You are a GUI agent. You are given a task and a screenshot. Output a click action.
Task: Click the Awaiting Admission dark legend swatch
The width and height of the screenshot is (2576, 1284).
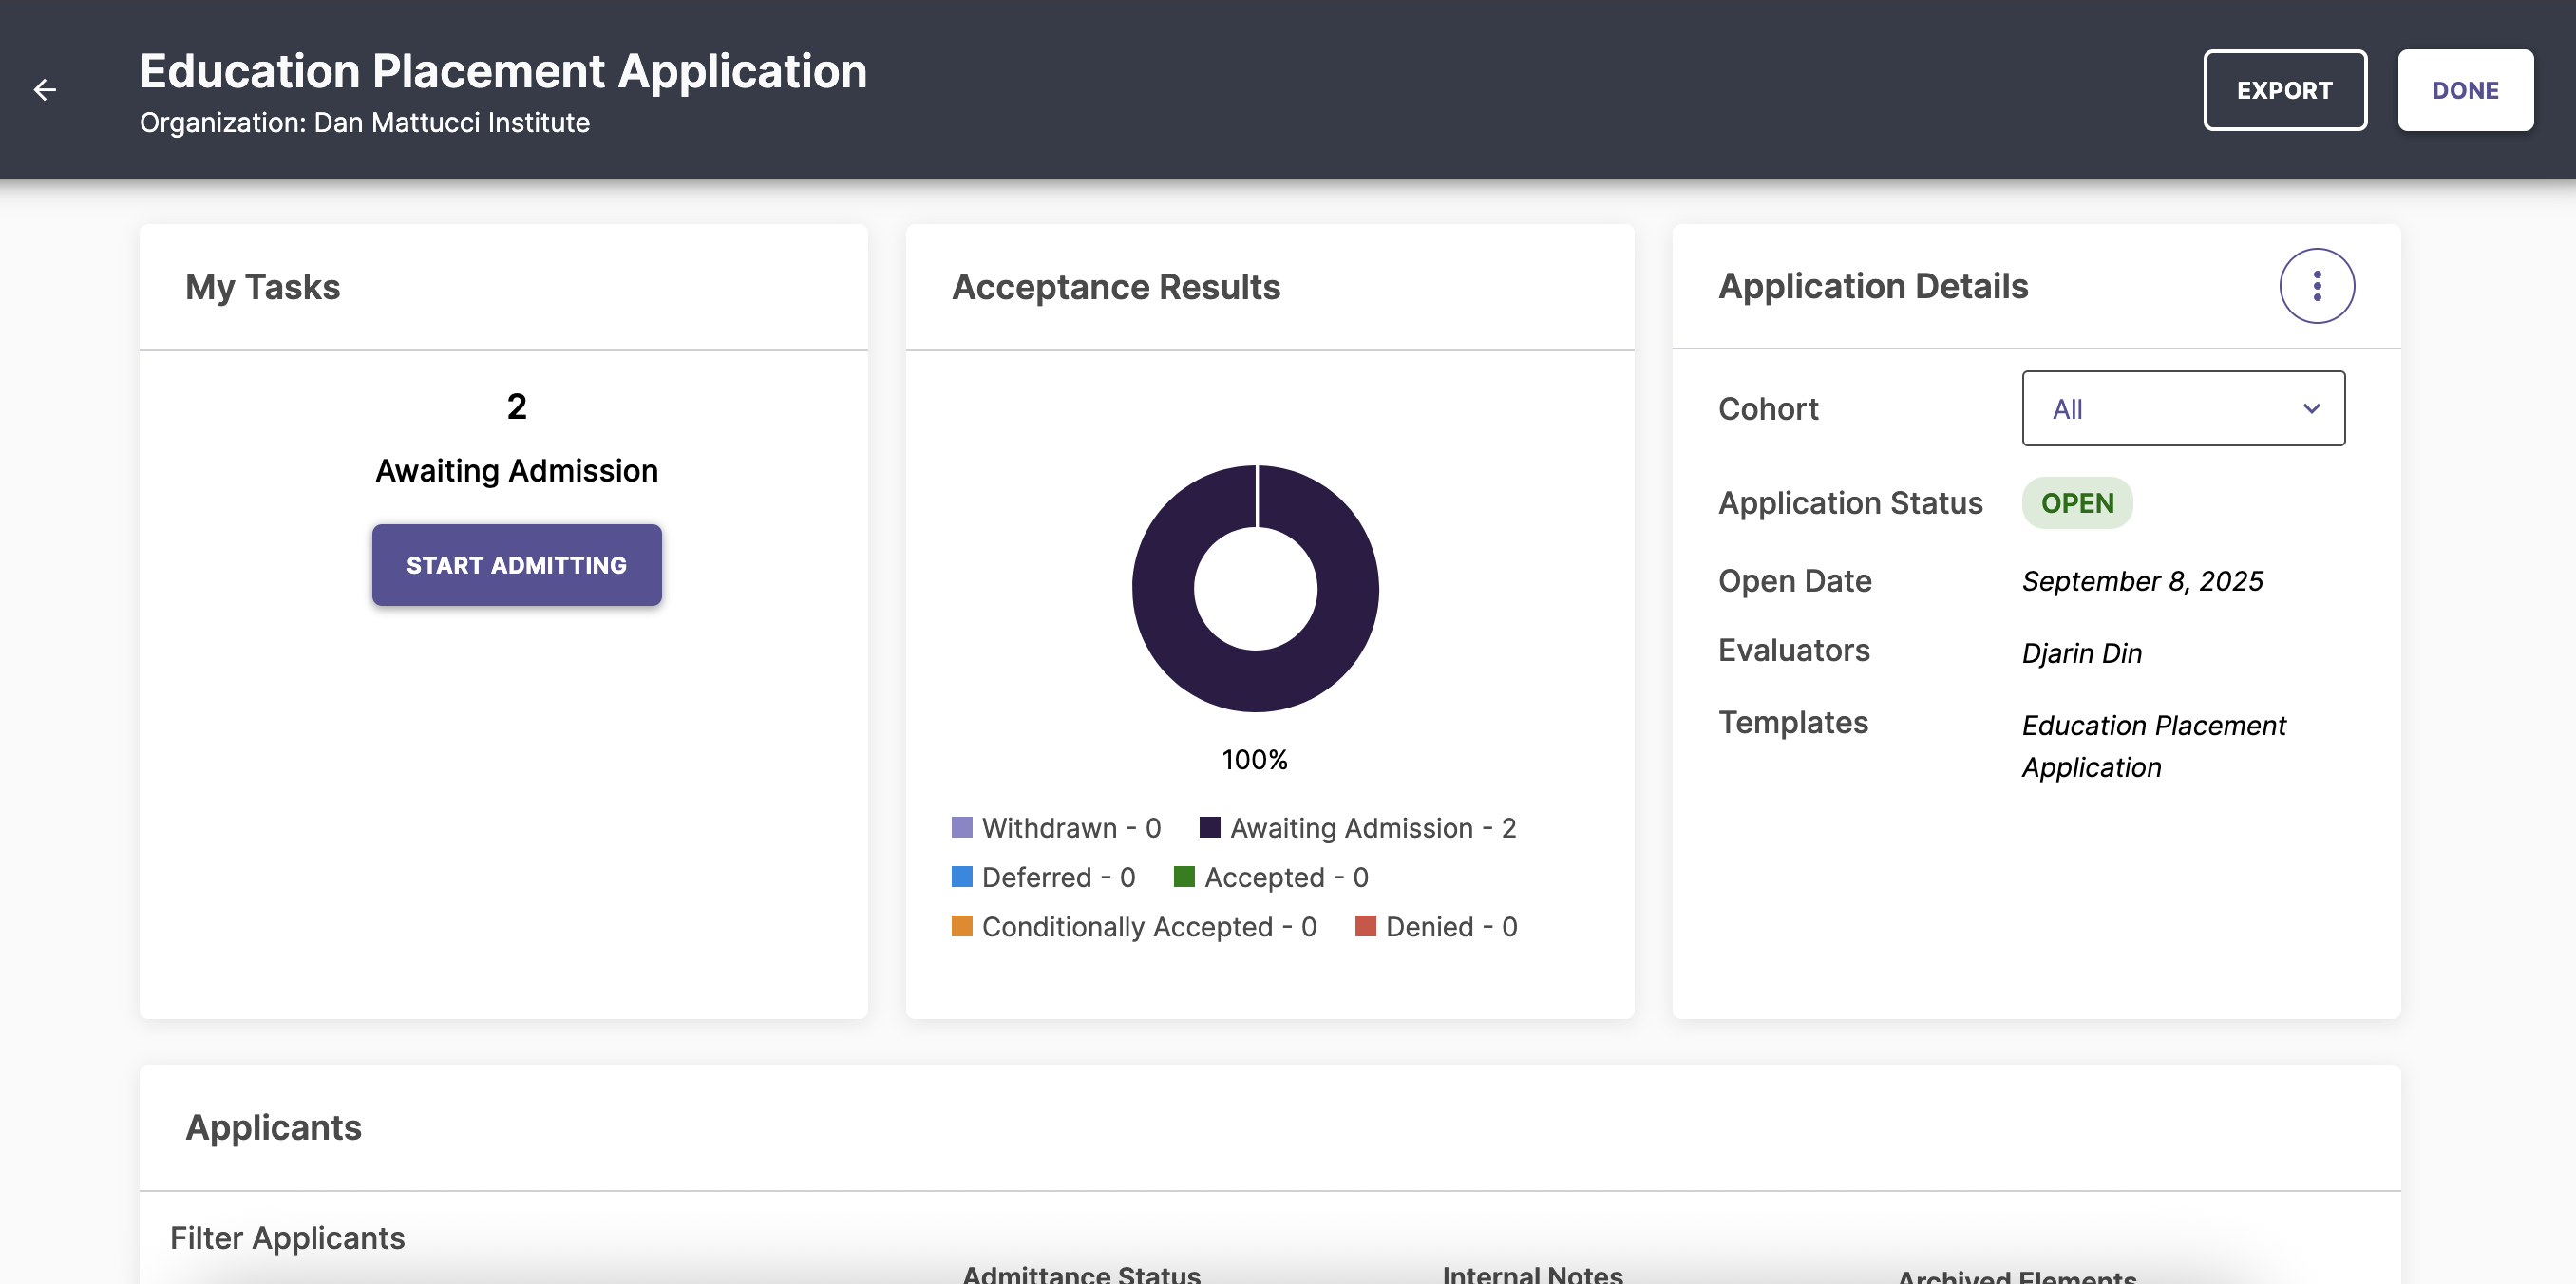(x=1209, y=827)
